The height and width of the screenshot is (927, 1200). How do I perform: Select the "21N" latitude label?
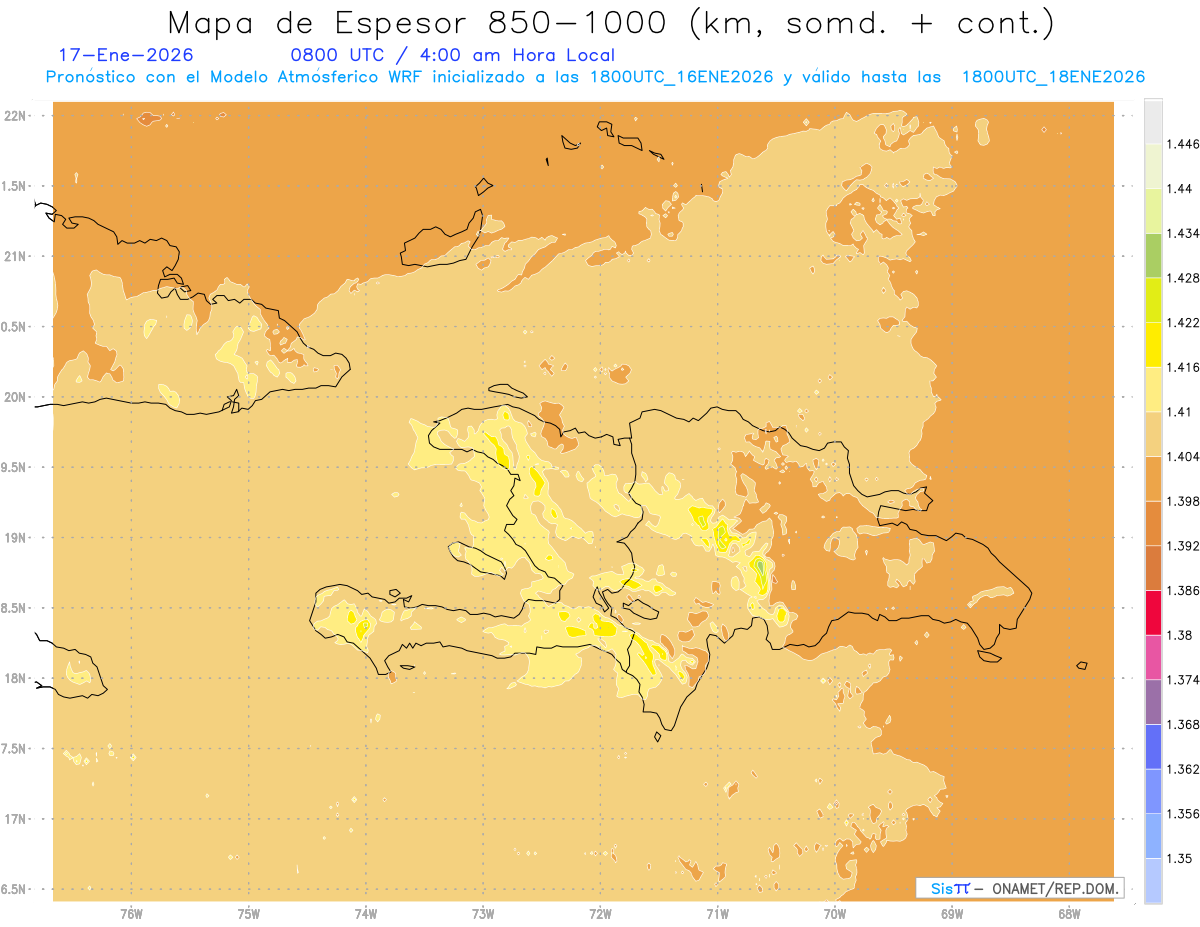15,257
